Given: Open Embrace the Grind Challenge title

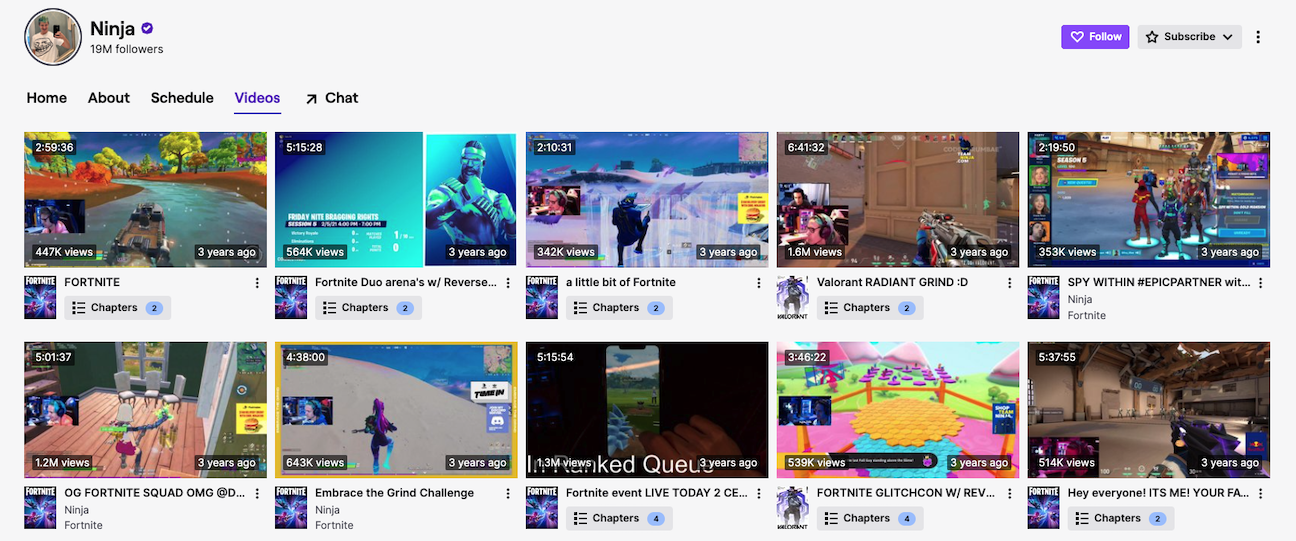Looking at the screenshot, I should [394, 493].
